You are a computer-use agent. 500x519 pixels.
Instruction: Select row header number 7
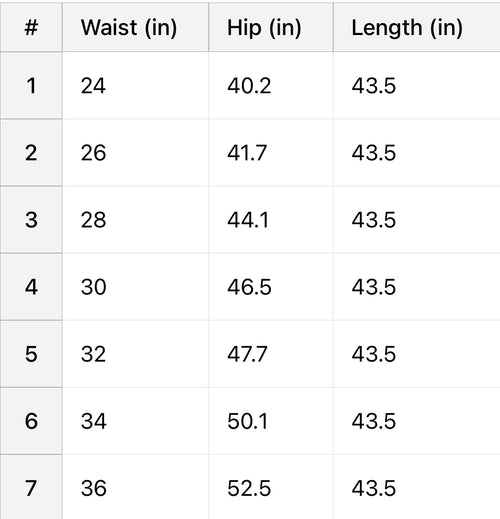[31, 487]
